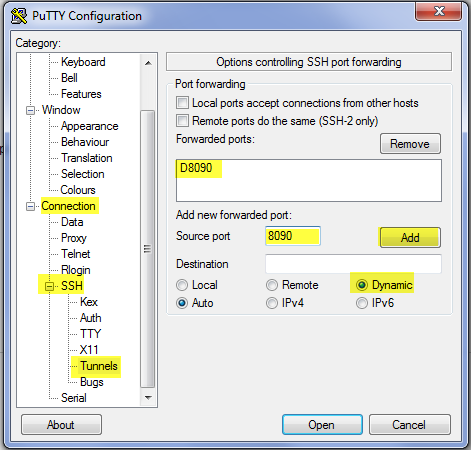Click the Source port input field
Screen dimensions: 471x450
293,236
